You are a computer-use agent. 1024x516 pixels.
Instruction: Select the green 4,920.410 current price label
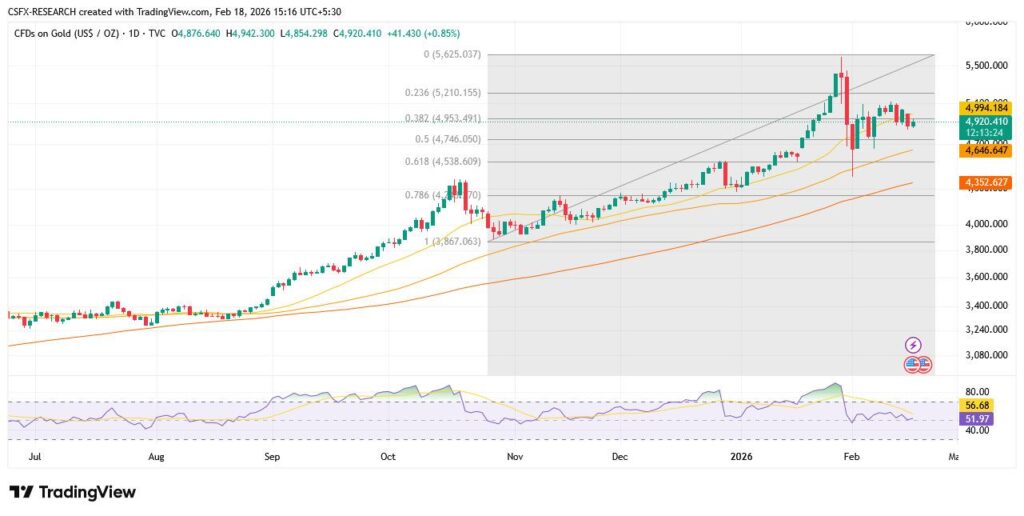tap(985, 122)
